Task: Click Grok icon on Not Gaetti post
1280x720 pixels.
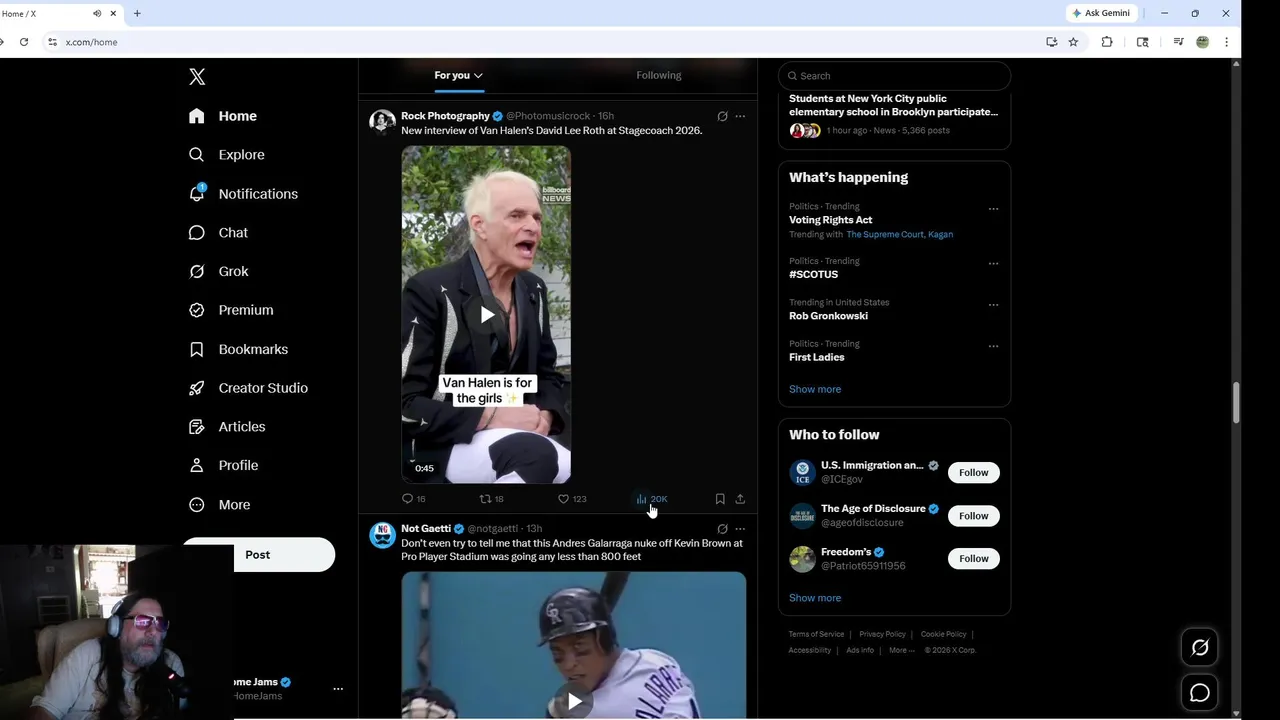Action: coord(722,529)
